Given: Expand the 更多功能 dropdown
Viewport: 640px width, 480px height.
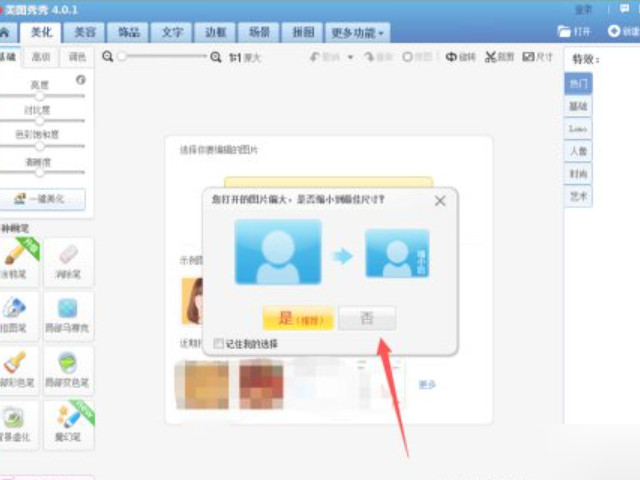Looking at the screenshot, I should [358, 32].
